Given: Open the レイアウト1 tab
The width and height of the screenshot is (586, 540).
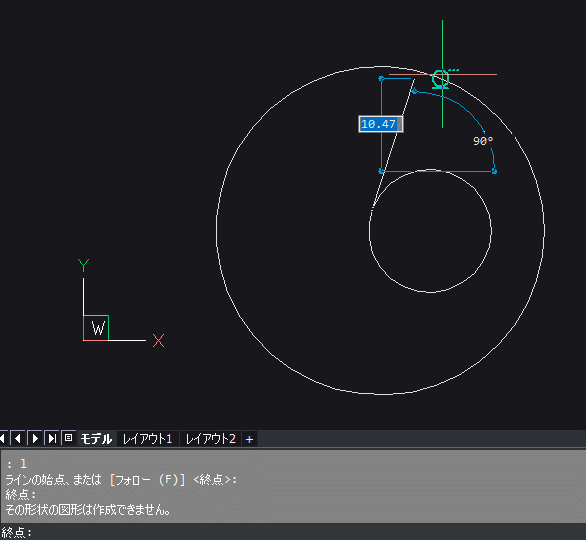Looking at the screenshot, I should (148, 438).
